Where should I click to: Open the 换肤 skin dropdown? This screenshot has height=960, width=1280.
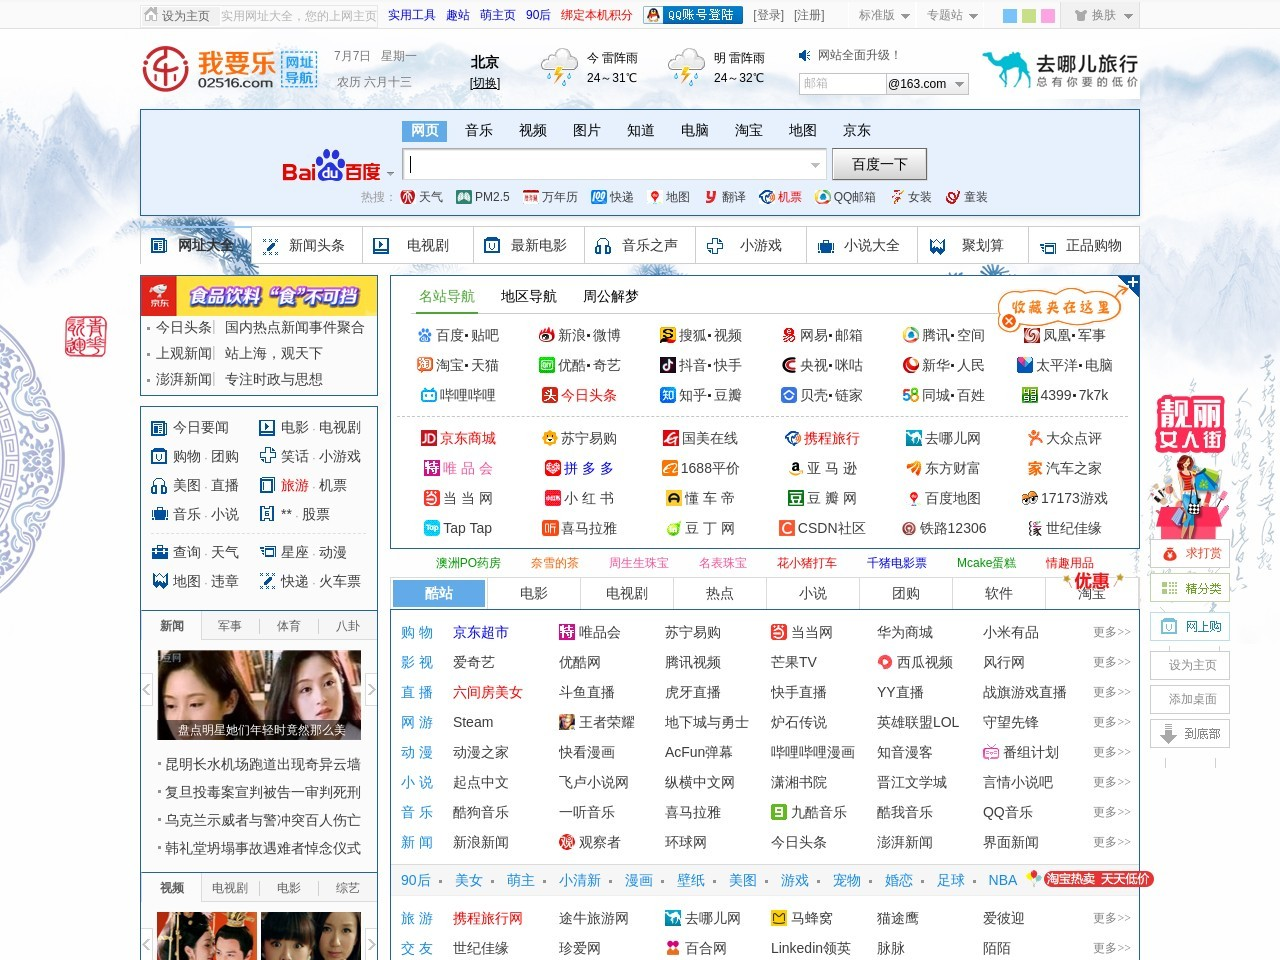click(x=1103, y=15)
